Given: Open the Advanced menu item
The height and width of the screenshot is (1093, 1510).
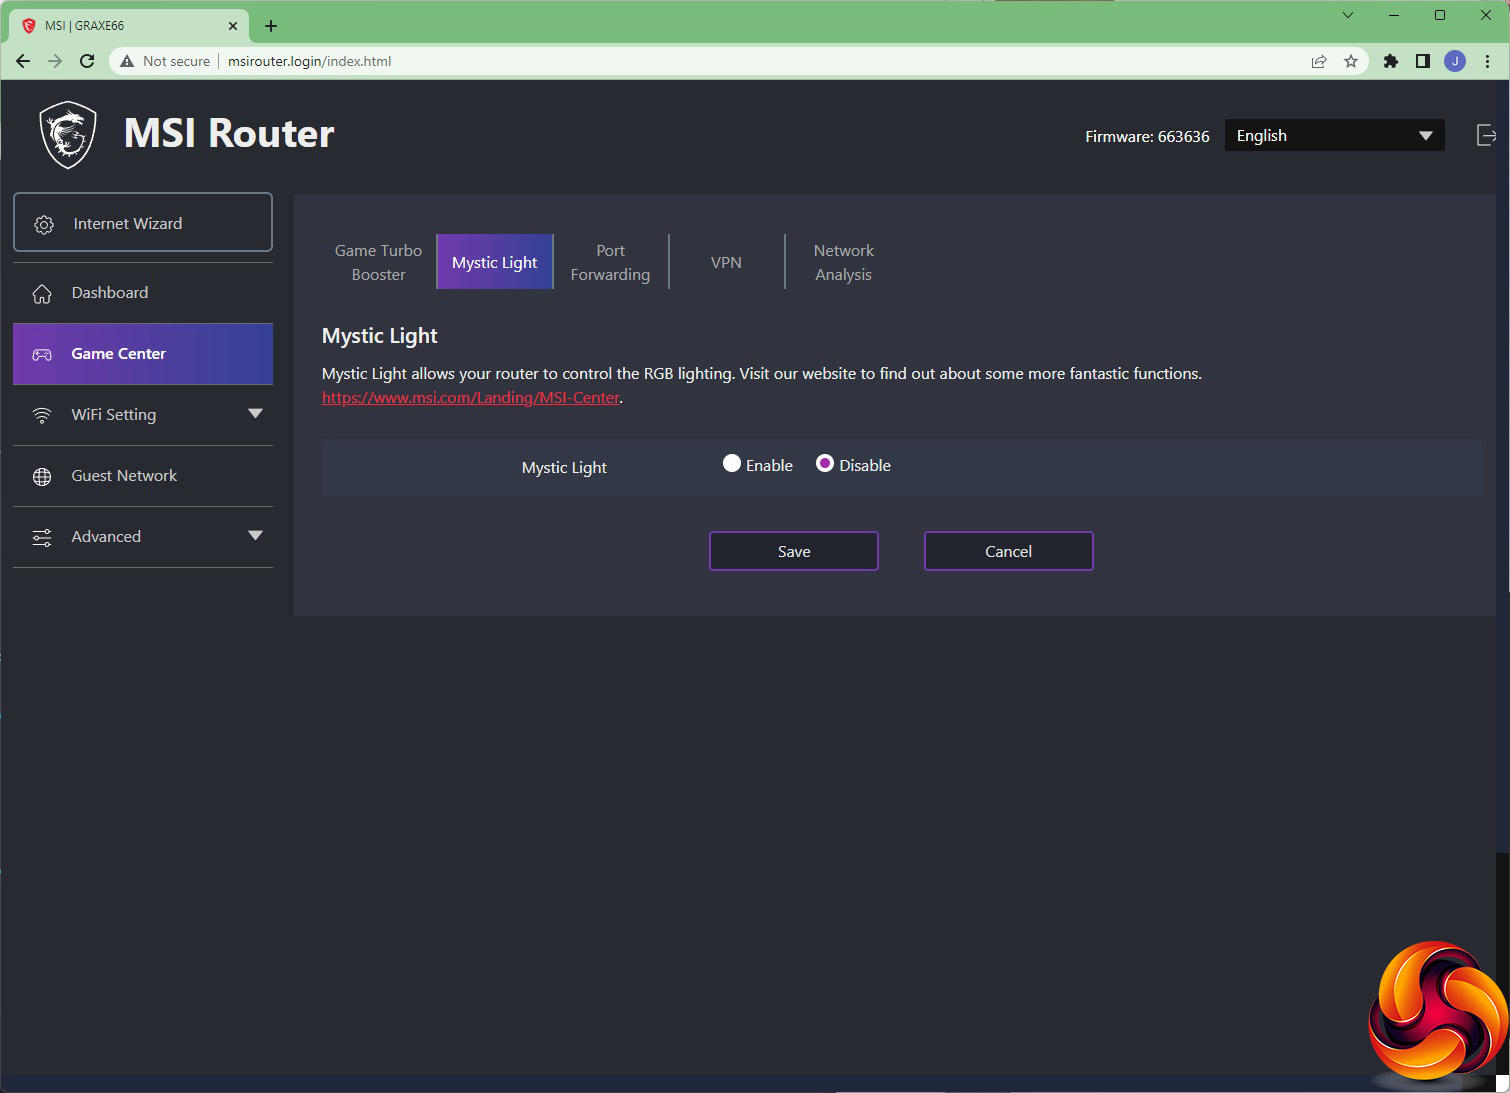Looking at the screenshot, I should (x=143, y=537).
